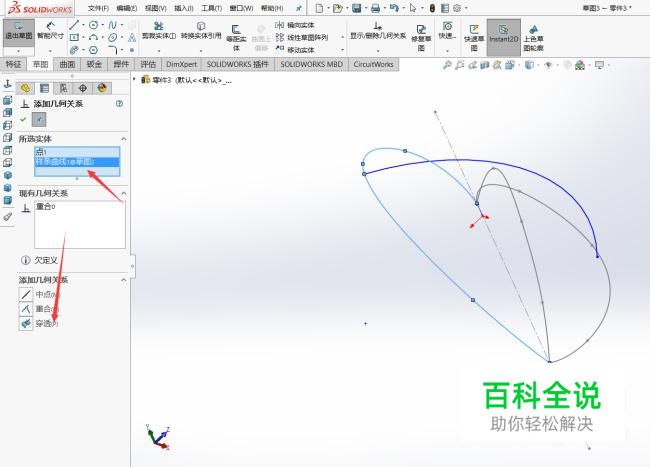
Task: Click the New document icon
Action: 319,8
